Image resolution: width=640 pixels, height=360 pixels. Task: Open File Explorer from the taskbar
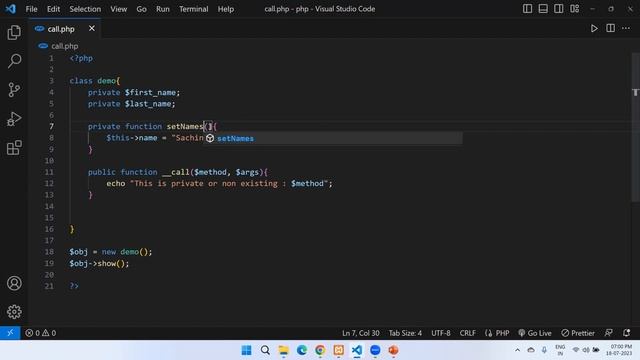tap(283, 350)
